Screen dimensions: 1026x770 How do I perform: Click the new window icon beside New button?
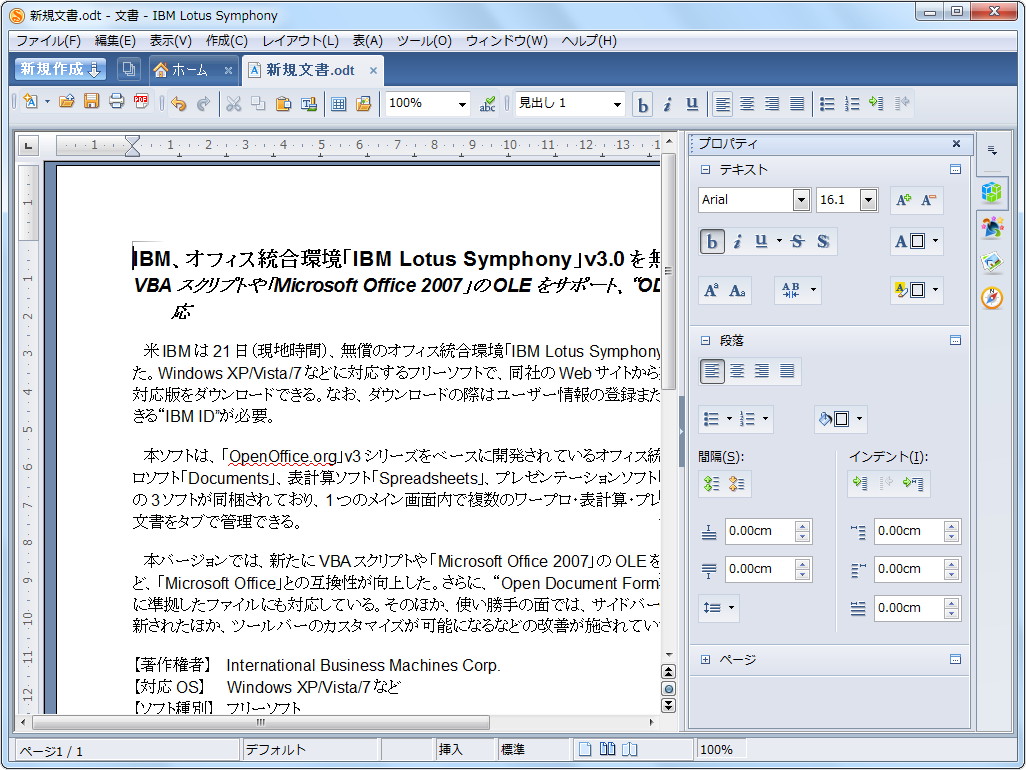tap(129, 69)
